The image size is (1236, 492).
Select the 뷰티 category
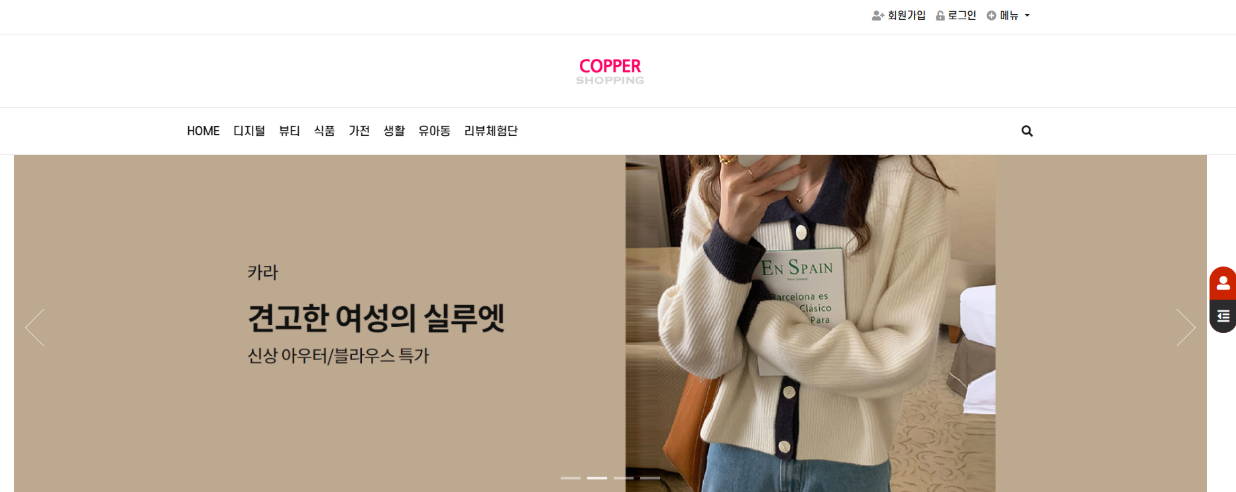click(289, 131)
